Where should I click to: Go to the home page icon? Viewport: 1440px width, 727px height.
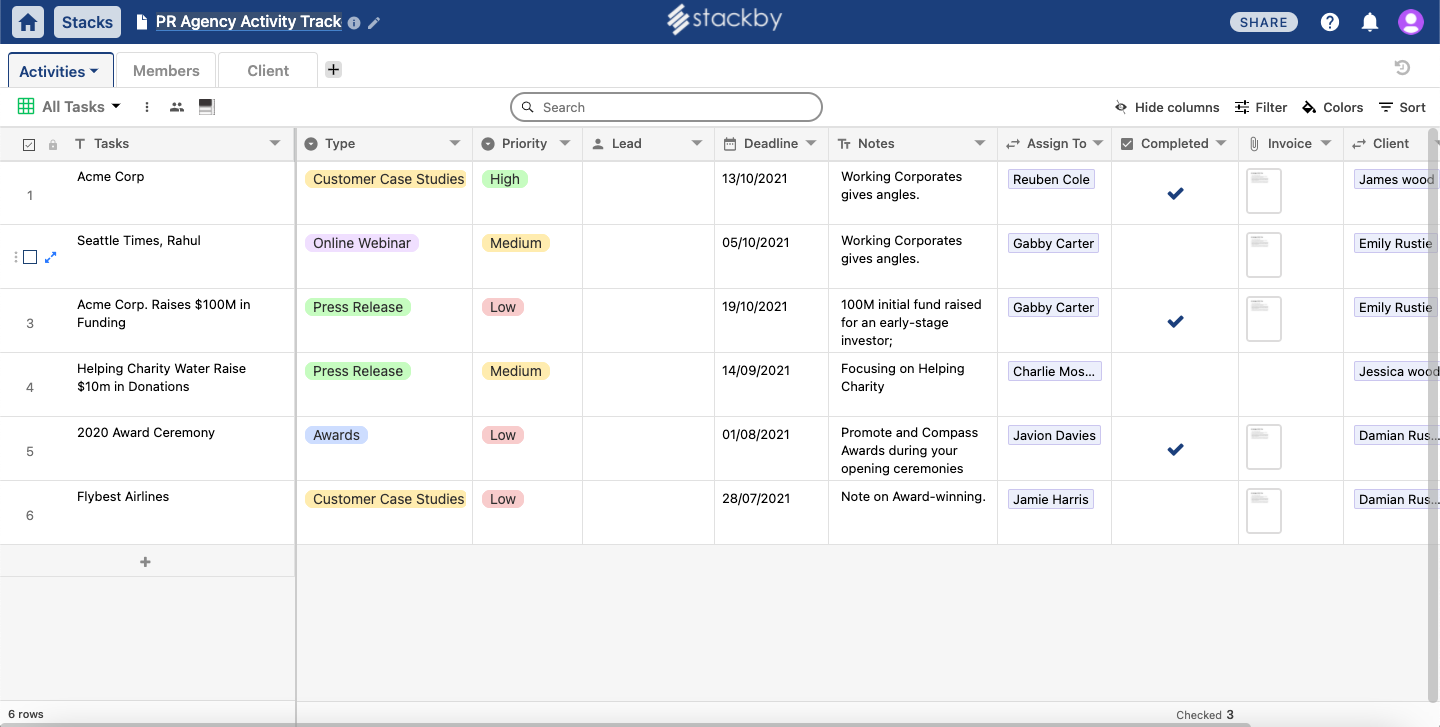29,22
